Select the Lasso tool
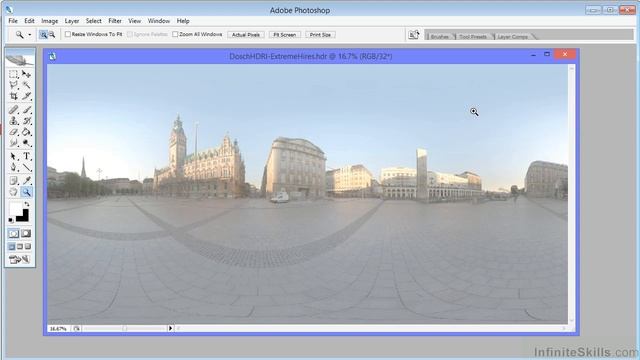This screenshot has height=360, width=640. (13, 85)
